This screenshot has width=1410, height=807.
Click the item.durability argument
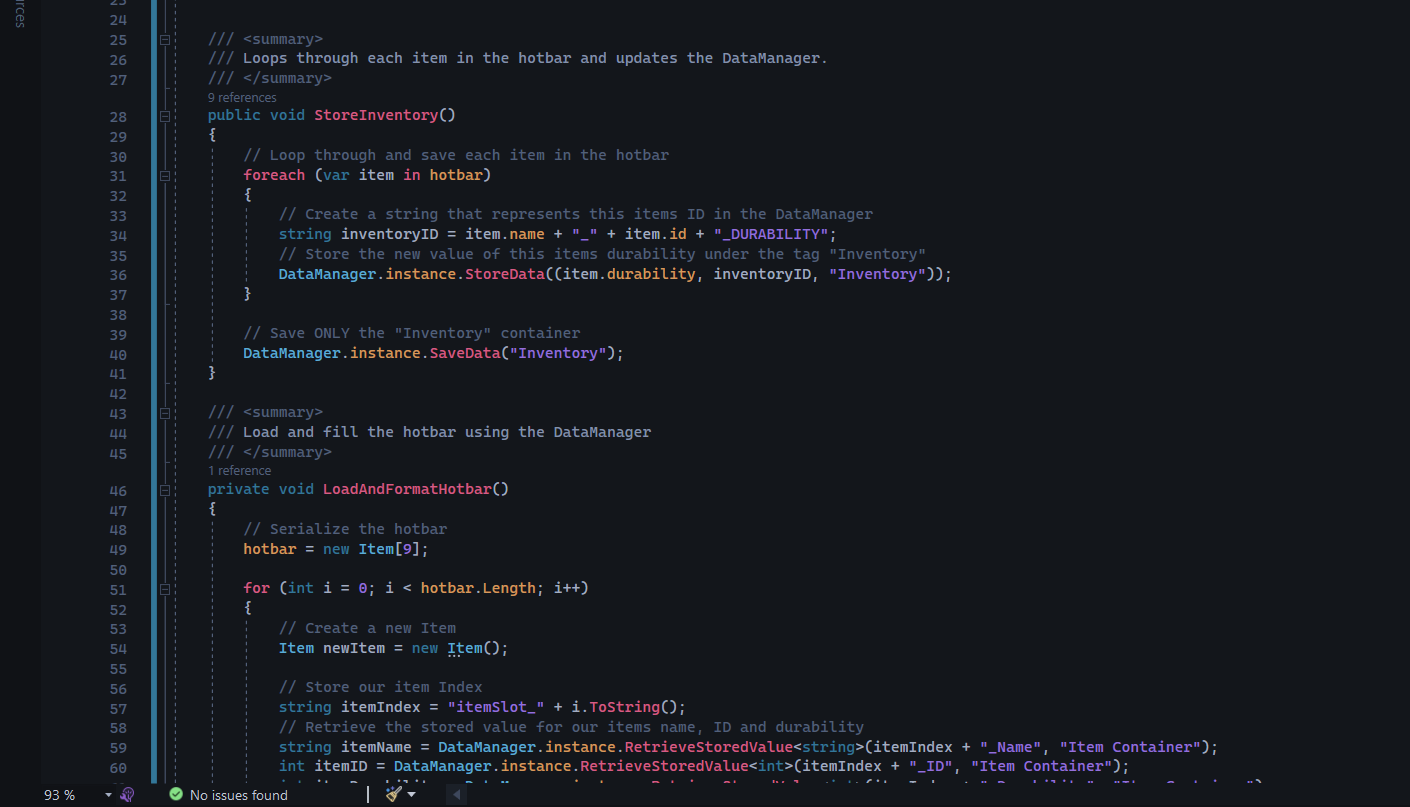tap(629, 274)
